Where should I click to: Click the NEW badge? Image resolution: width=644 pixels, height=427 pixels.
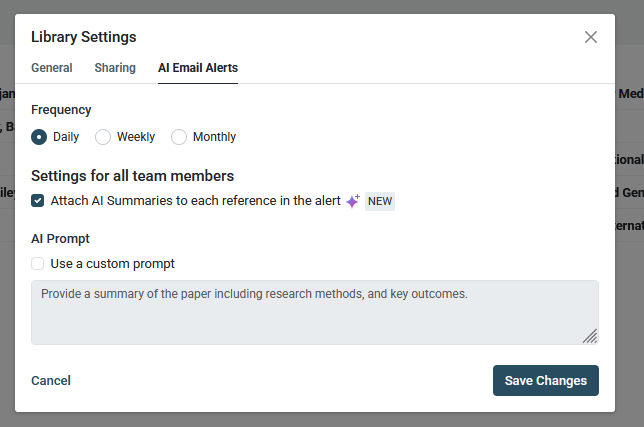coord(380,201)
